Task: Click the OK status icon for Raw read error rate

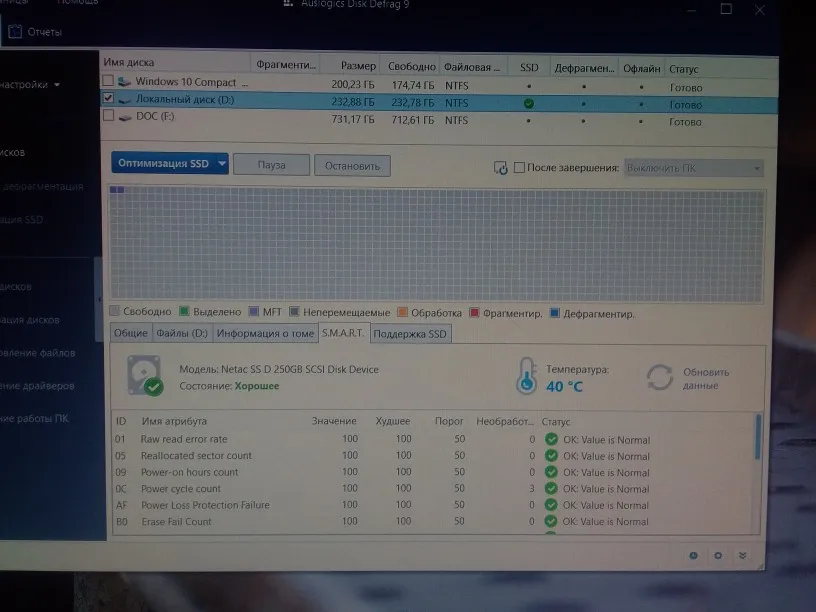Action: click(x=551, y=439)
